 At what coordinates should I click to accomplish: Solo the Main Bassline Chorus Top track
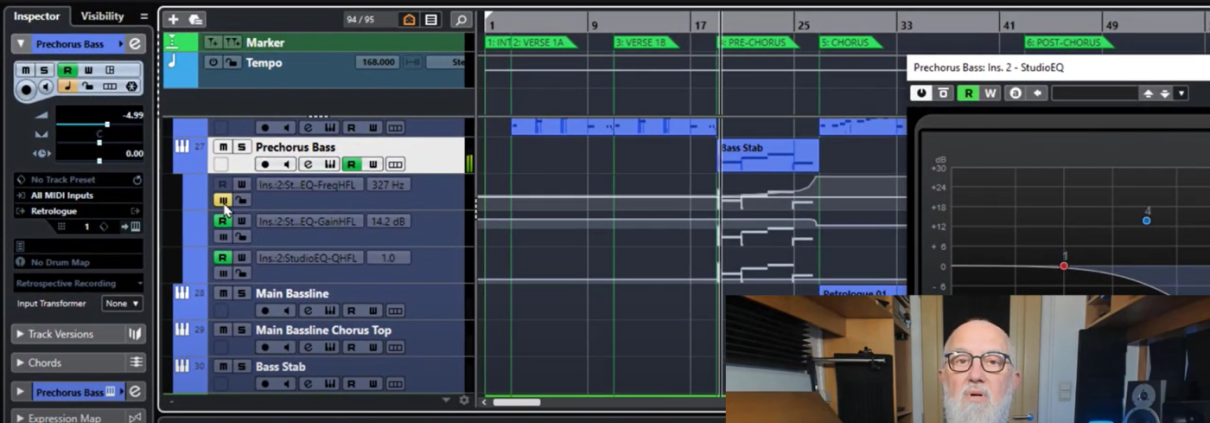click(241, 330)
